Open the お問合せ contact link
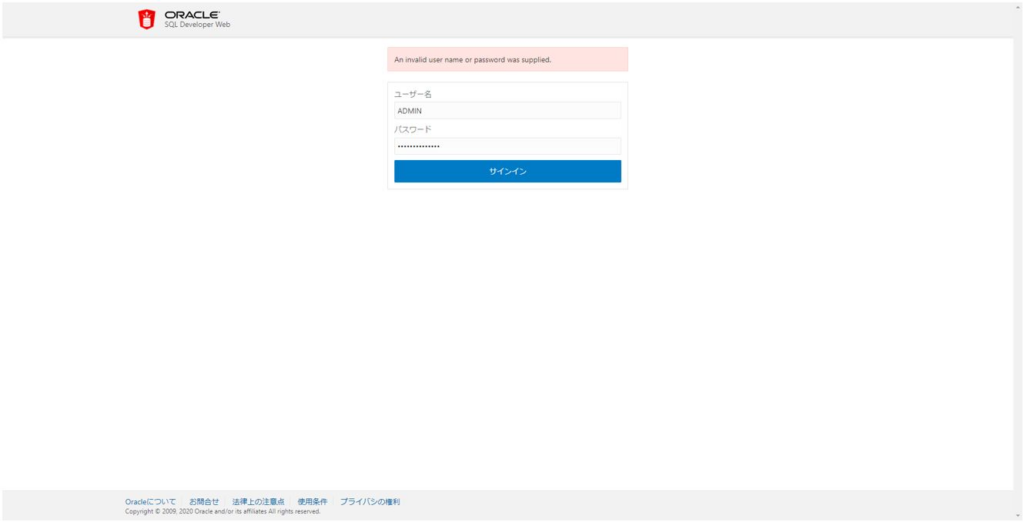This screenshot has width=1024, height=522. click(x=204, y=501)
